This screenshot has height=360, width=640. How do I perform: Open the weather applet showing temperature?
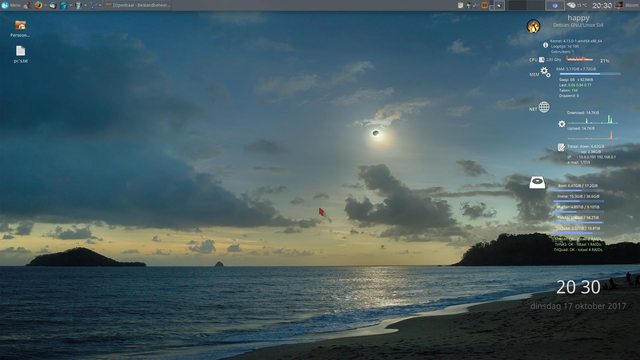click(x=577, y=5)
